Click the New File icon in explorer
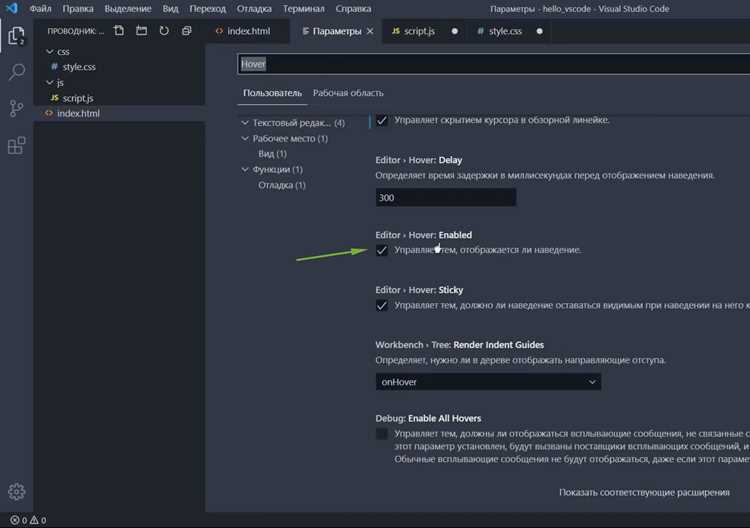The height and width of the screenshot is (528, 750). pyautogui.click(x=119, y=31)
